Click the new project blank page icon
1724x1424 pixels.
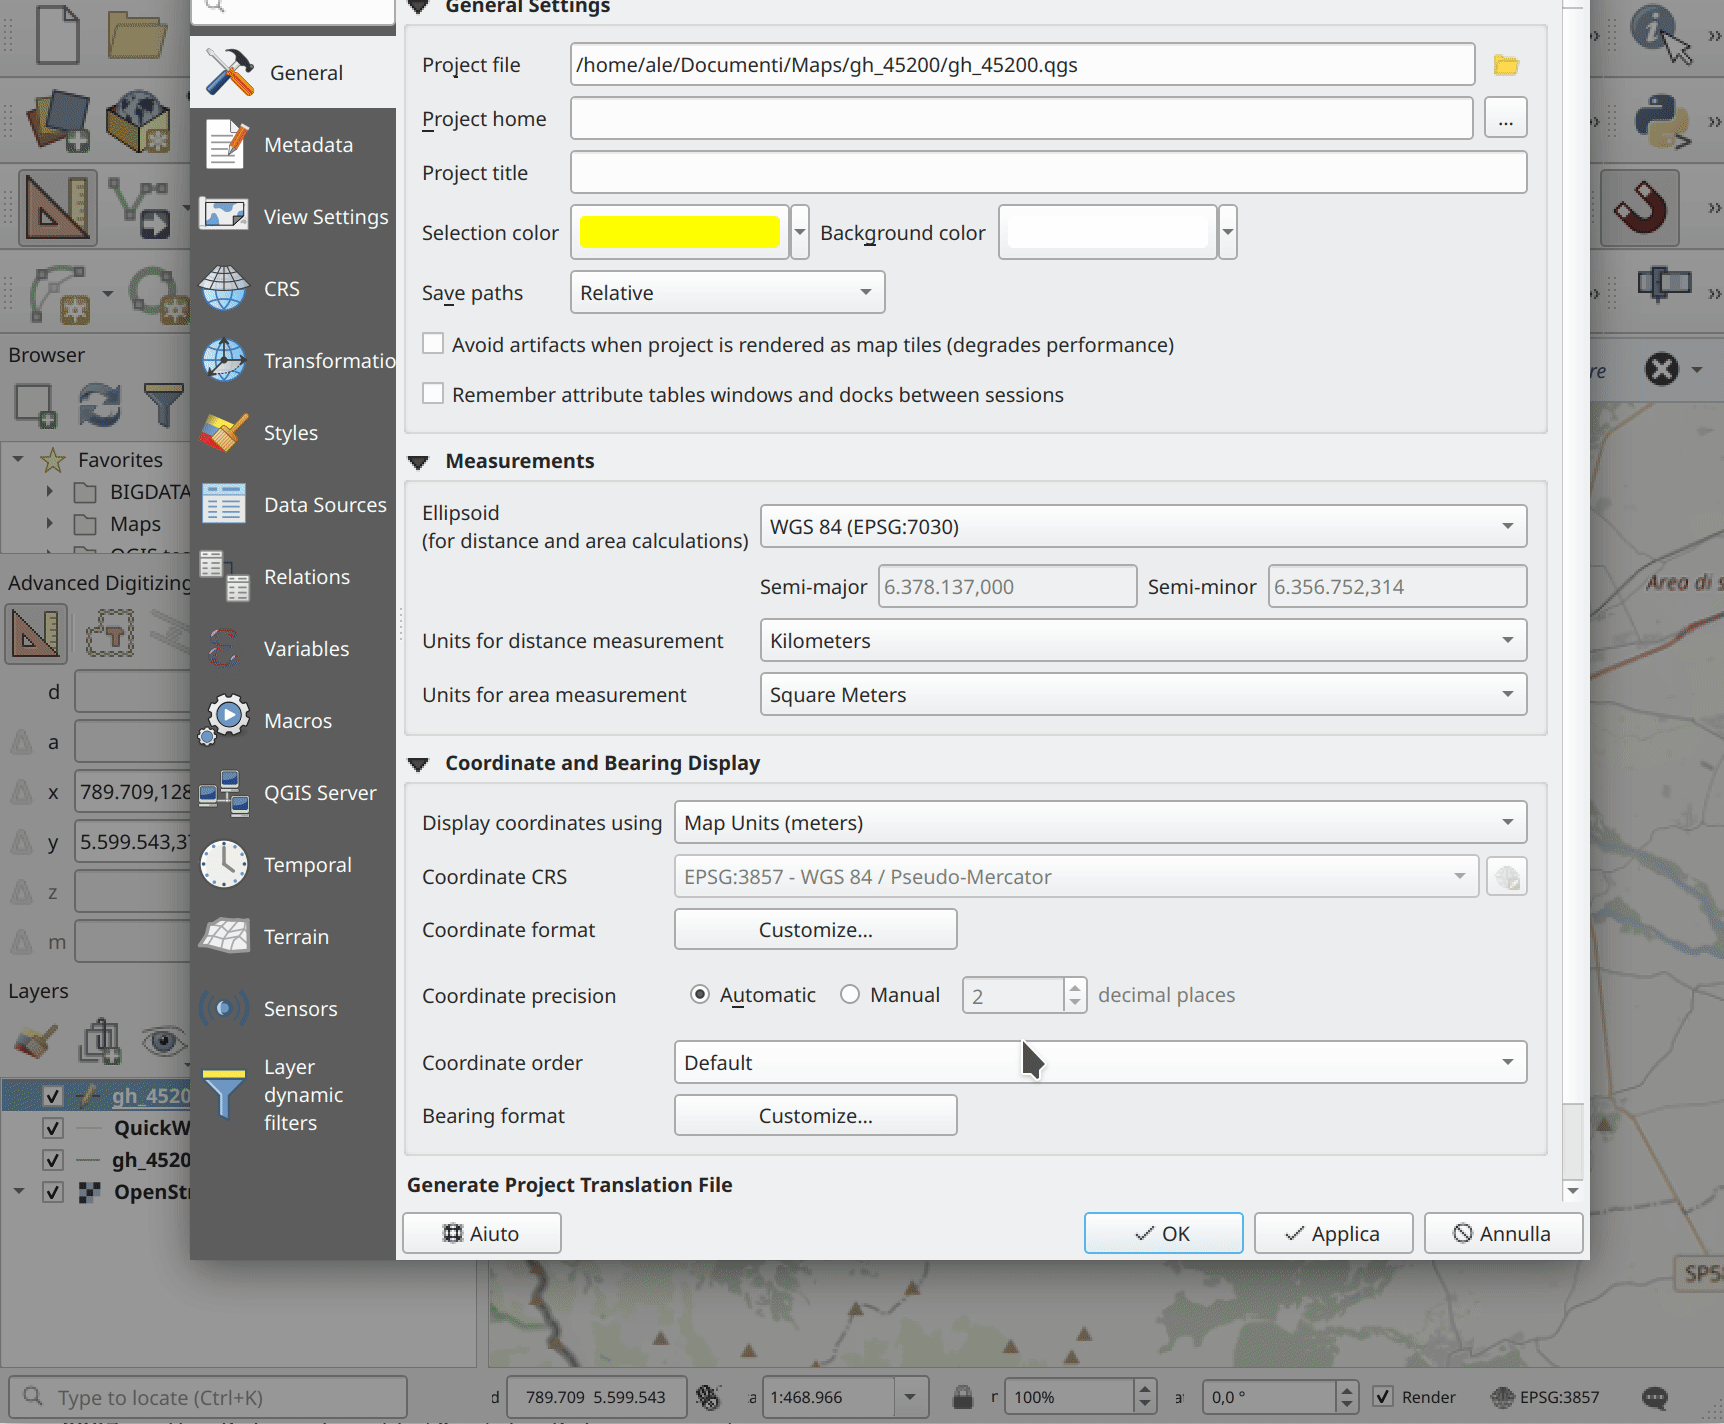[58, 35]
